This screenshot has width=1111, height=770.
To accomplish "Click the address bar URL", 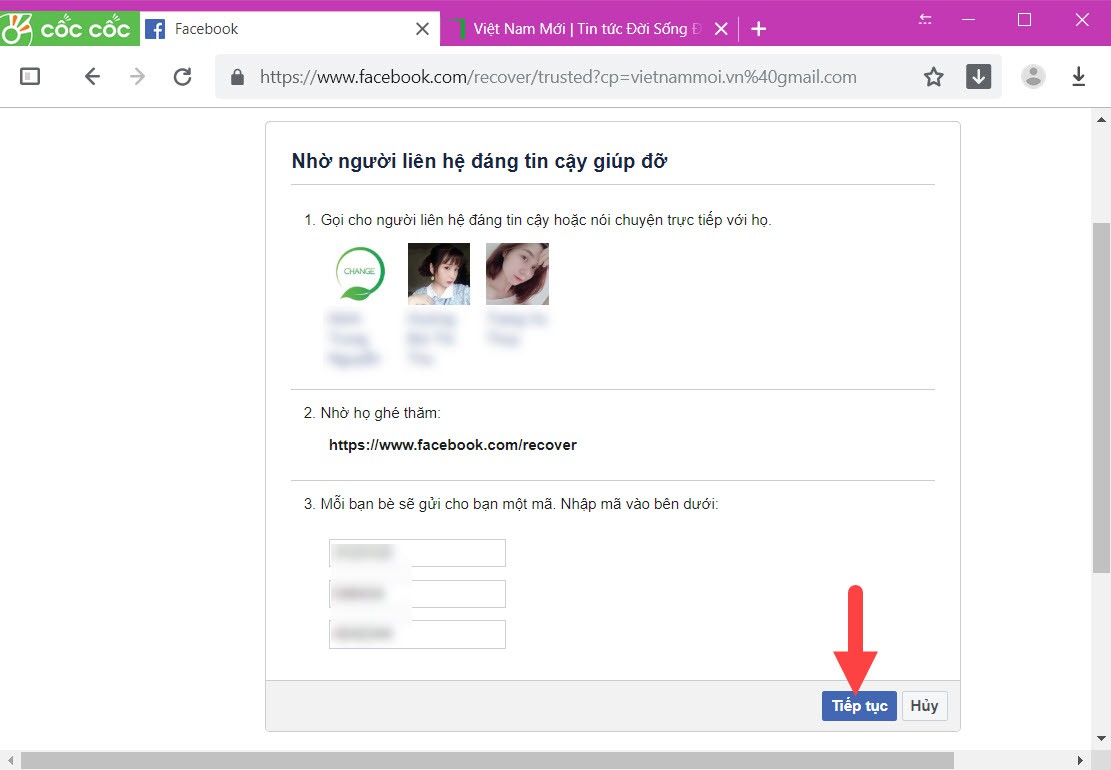I will (558, 77).
